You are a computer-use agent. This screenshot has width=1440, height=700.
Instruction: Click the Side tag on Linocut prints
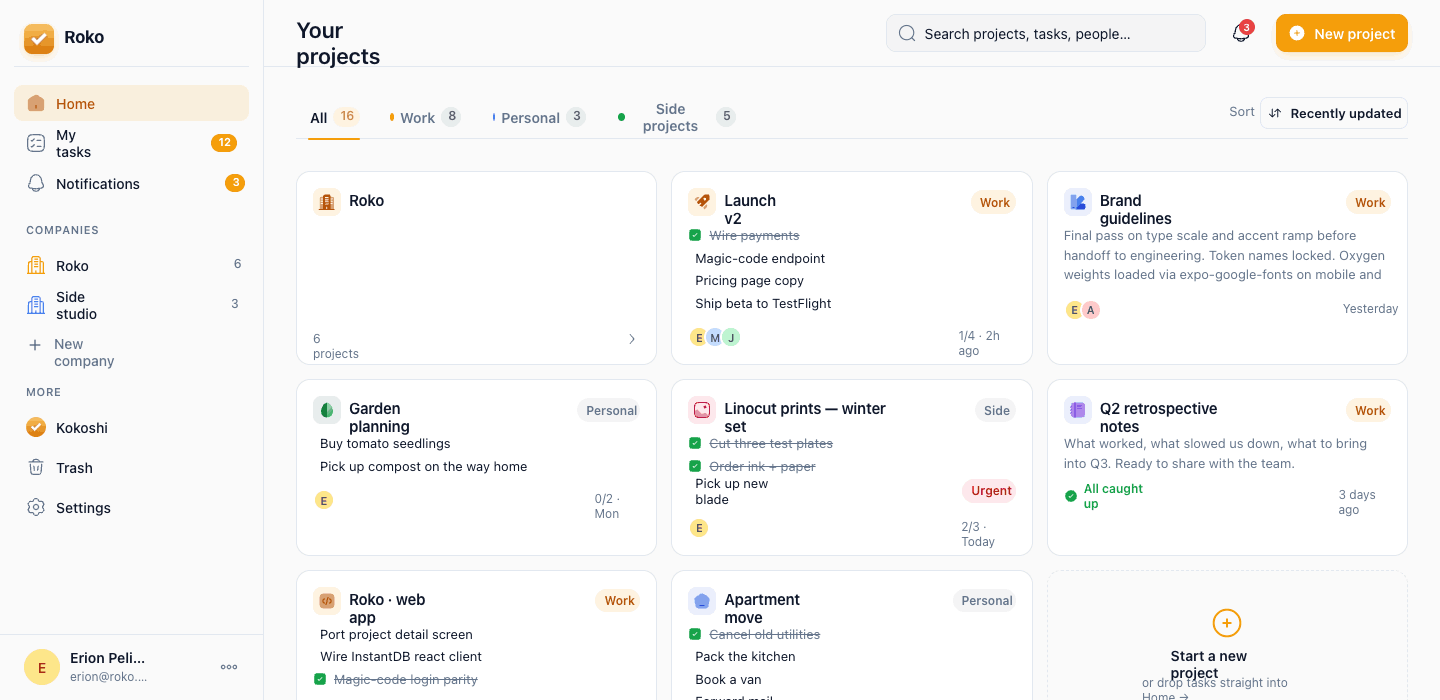coord(996,410)
